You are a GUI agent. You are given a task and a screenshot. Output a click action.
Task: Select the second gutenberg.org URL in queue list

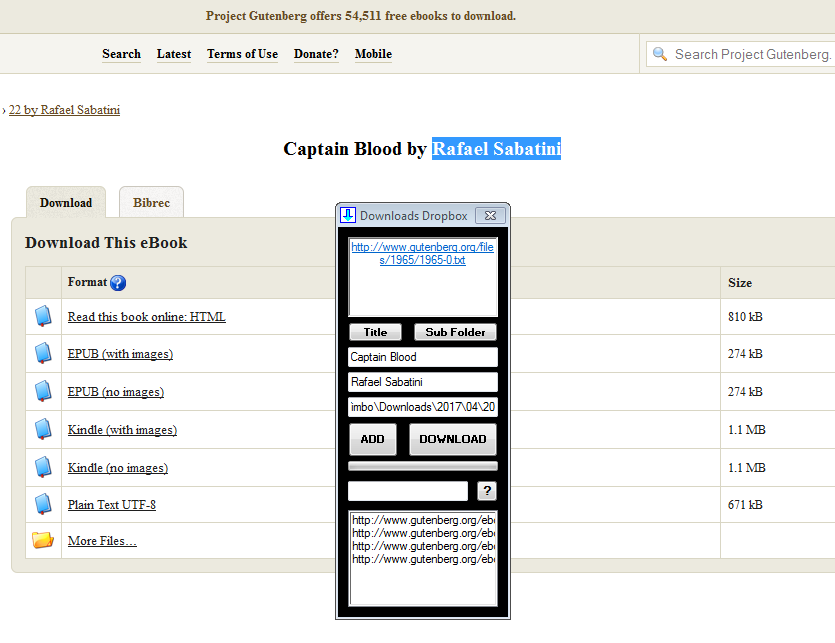click(423, 533)
